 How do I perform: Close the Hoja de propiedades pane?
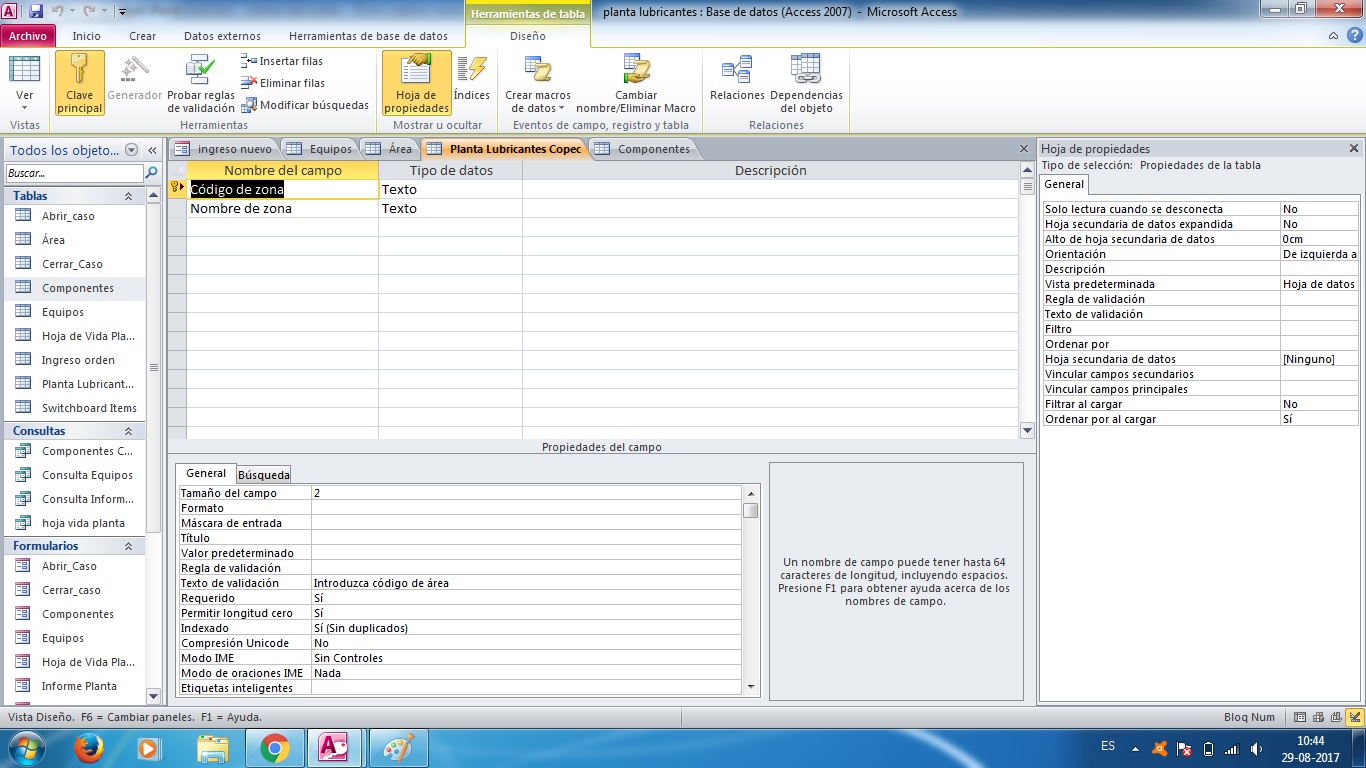(x=1354, y=148)
